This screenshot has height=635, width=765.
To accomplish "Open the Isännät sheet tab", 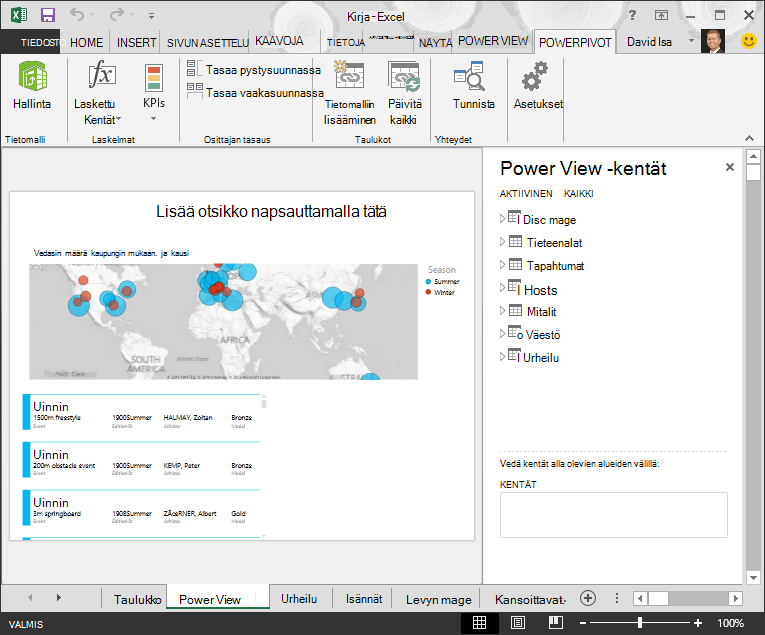I will (x=363, y=598).
